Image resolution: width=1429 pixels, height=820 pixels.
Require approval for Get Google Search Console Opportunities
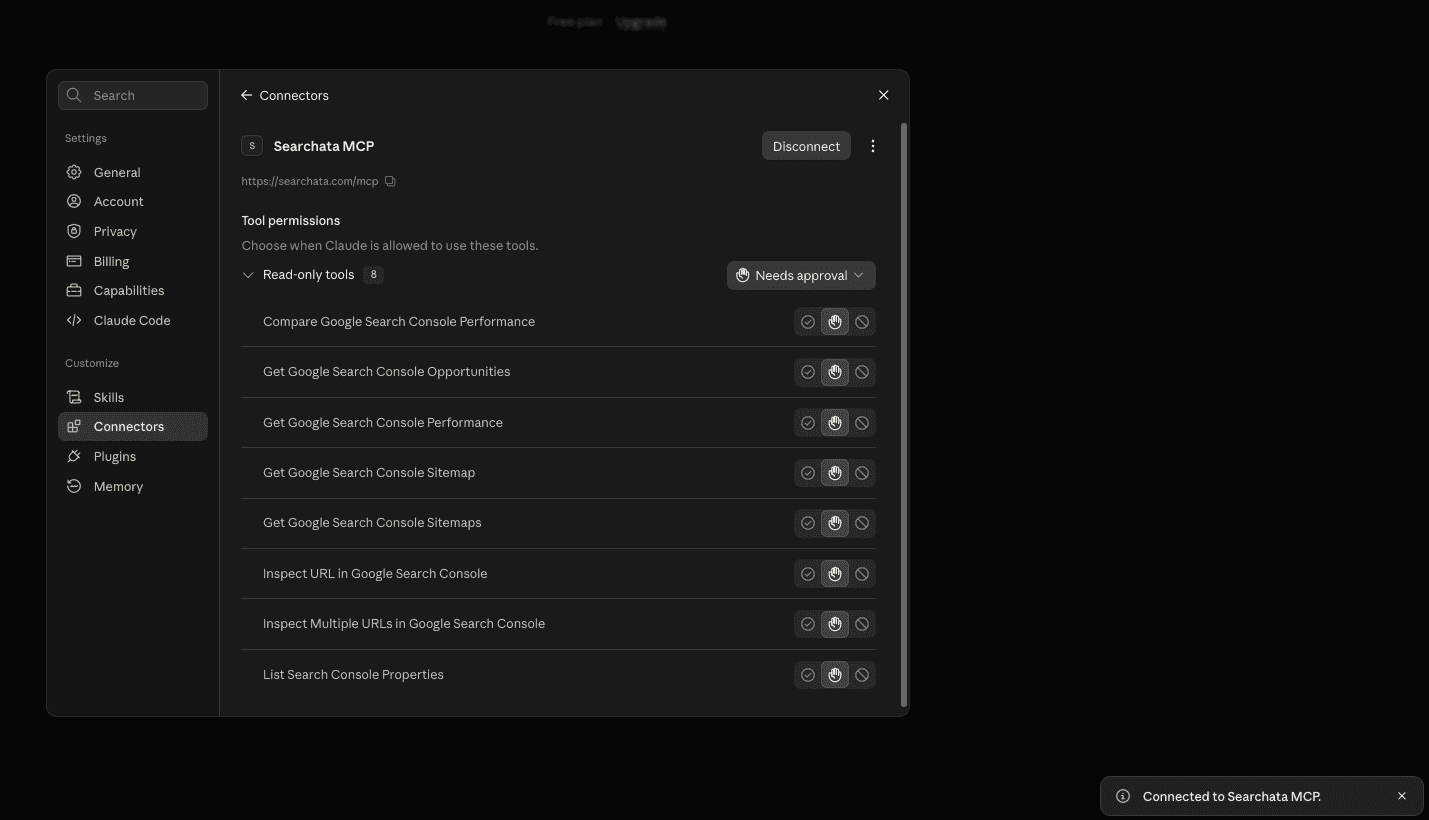coord(835,372)
